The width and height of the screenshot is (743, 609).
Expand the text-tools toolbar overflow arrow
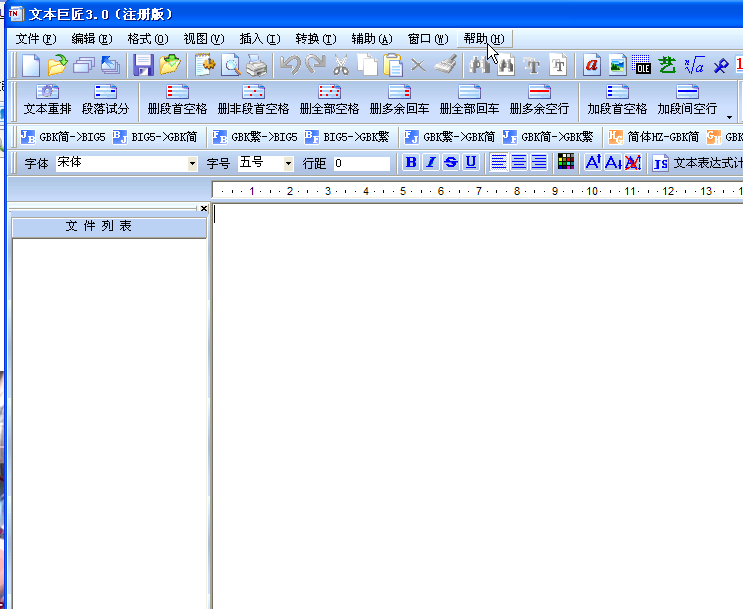[x=729, y=117]
